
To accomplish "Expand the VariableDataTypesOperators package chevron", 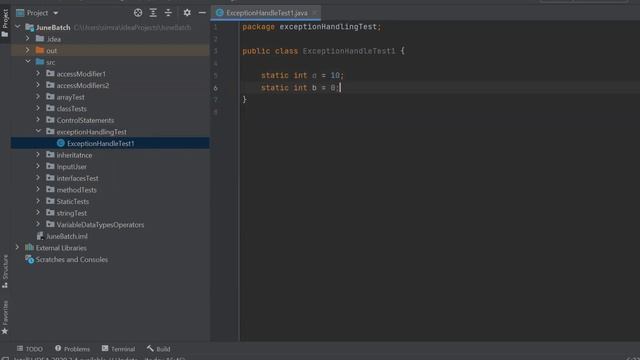I will [38, 224].
